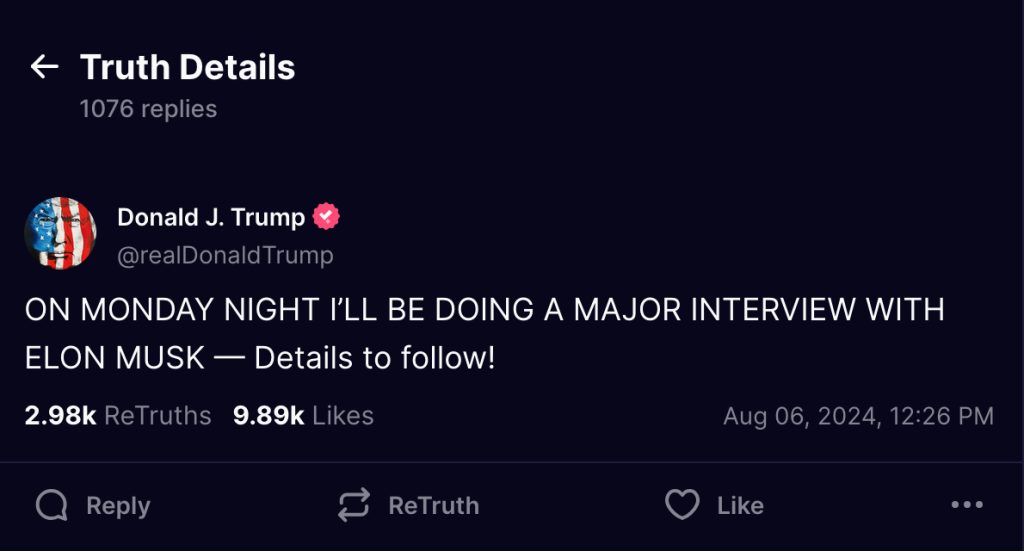Screen dimensions: 1024x551
Task: Open the @realDonaldTrump handle link
Action: click(x=225, y=255)
